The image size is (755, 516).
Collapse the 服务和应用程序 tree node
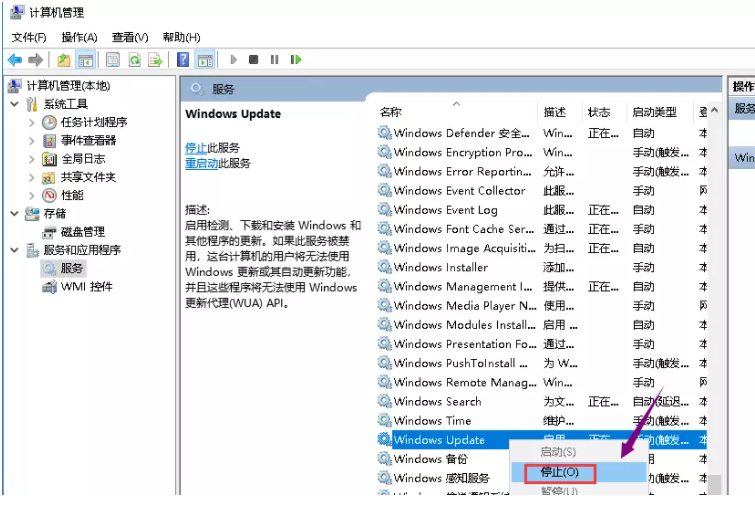point(14,250)
